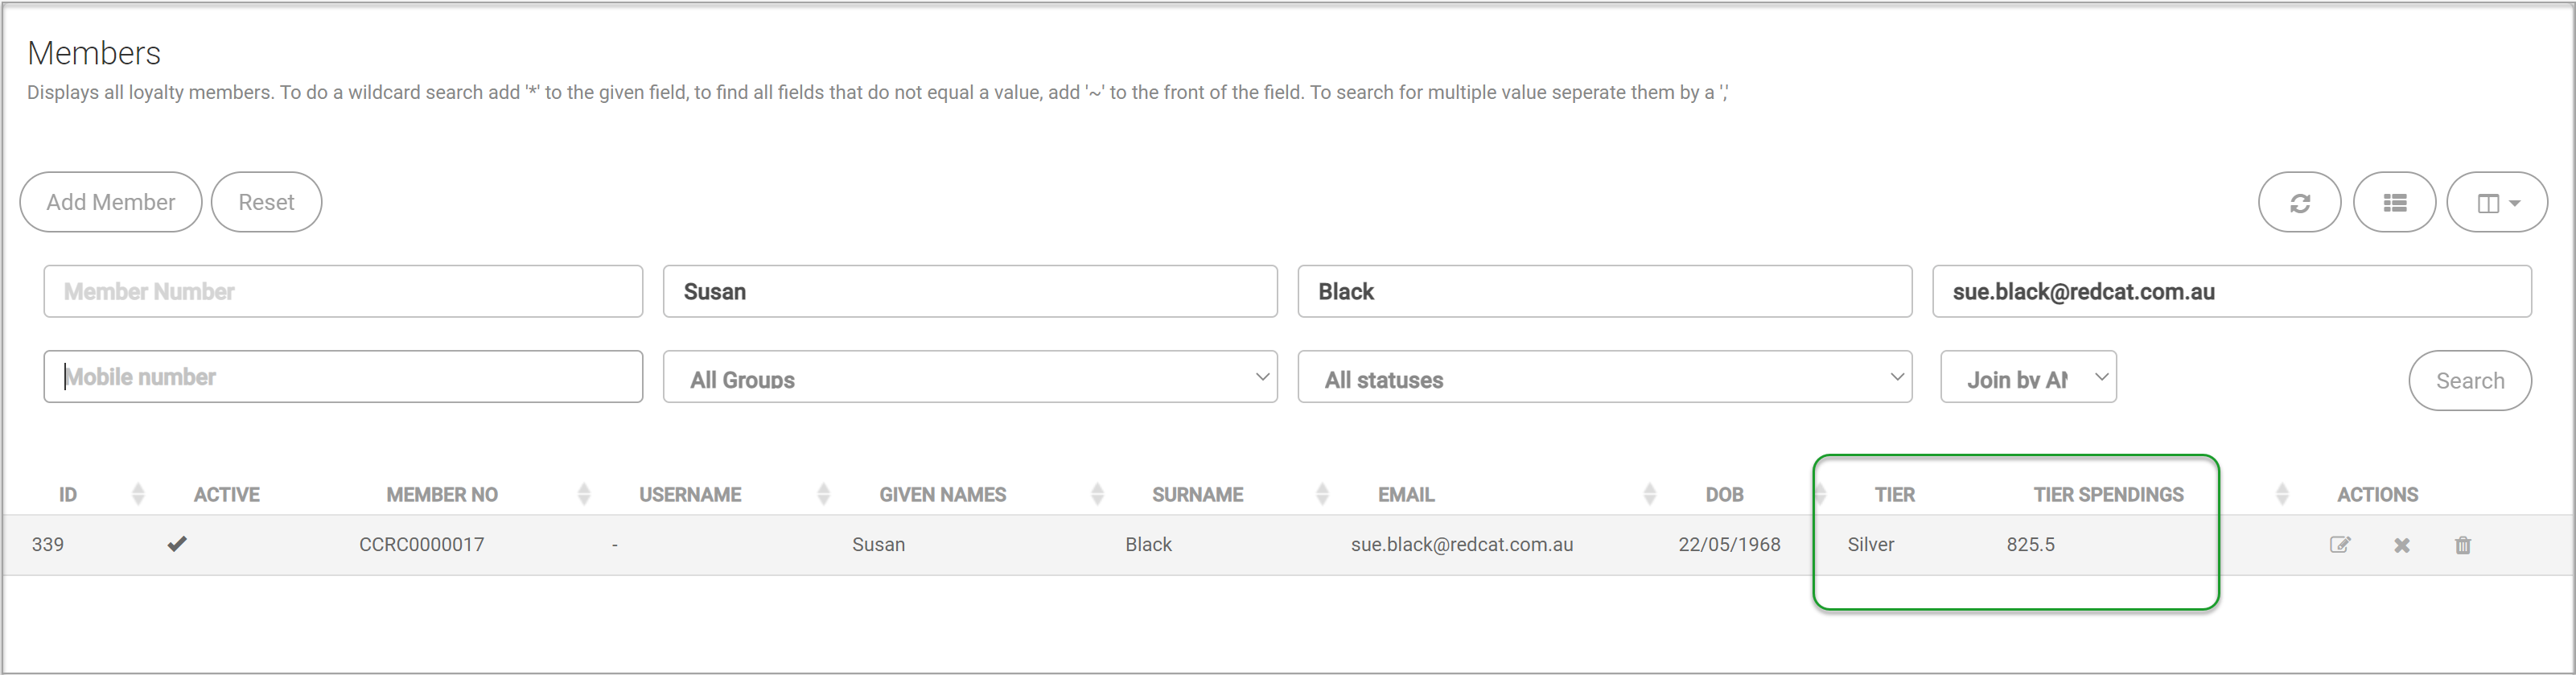Open the All statuses dropdown
Screen dimensions: 2576x675
(1605, 377)
